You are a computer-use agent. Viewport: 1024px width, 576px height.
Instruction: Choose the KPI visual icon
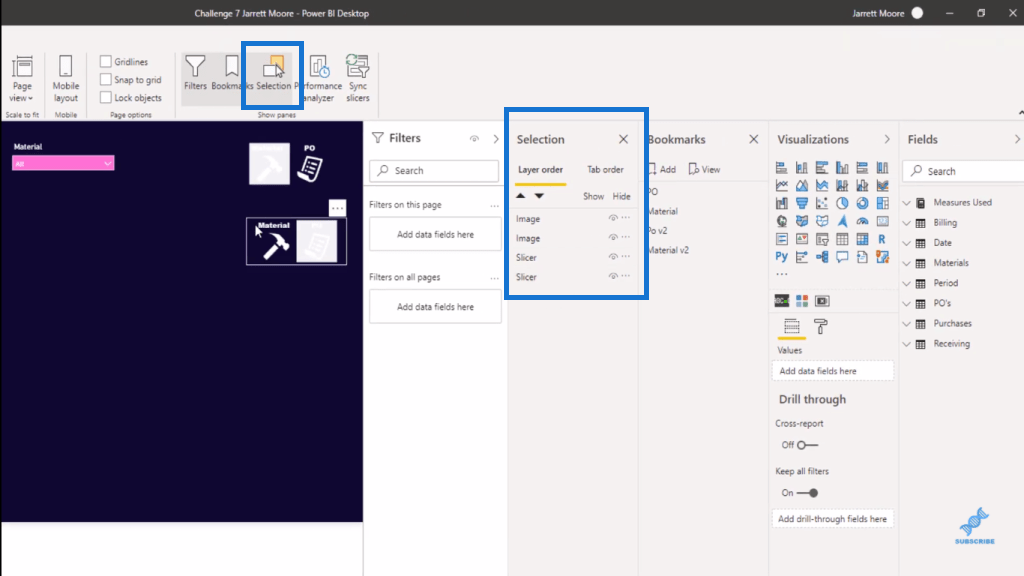click(802, 239)
